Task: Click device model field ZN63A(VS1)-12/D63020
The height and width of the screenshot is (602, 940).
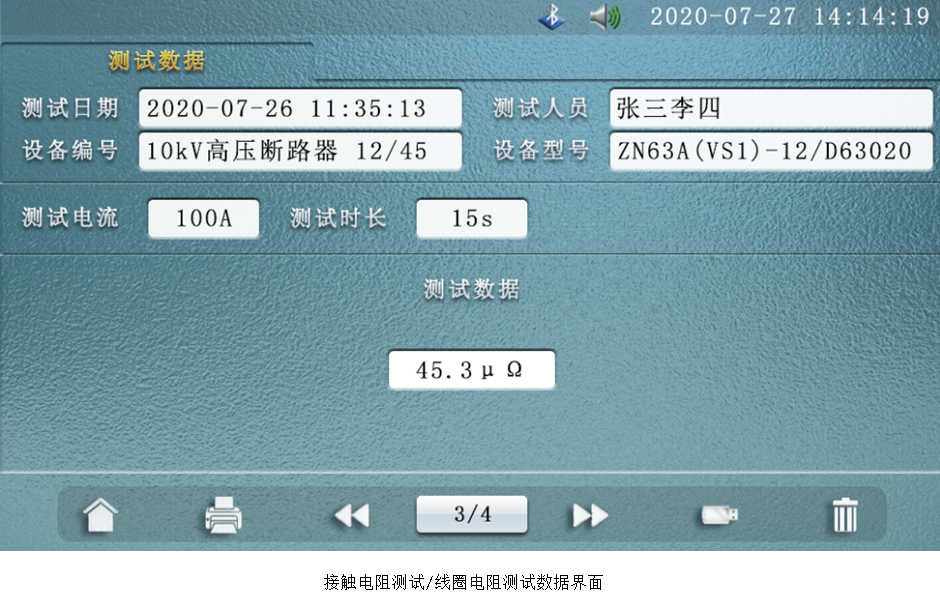Action: (770, 151)
